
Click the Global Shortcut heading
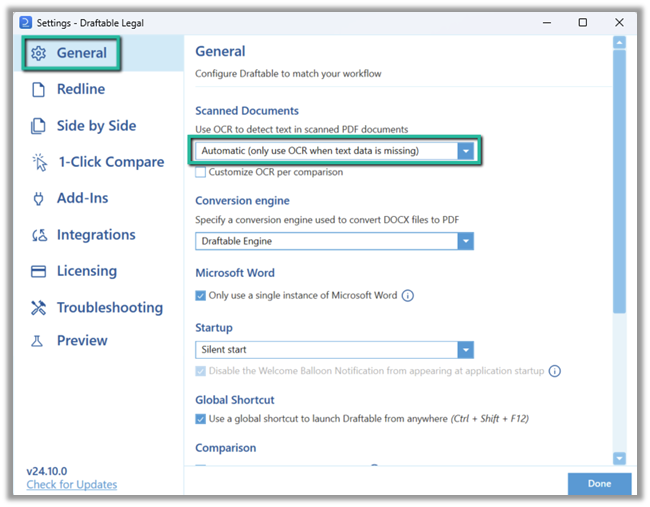coord(235,400)
